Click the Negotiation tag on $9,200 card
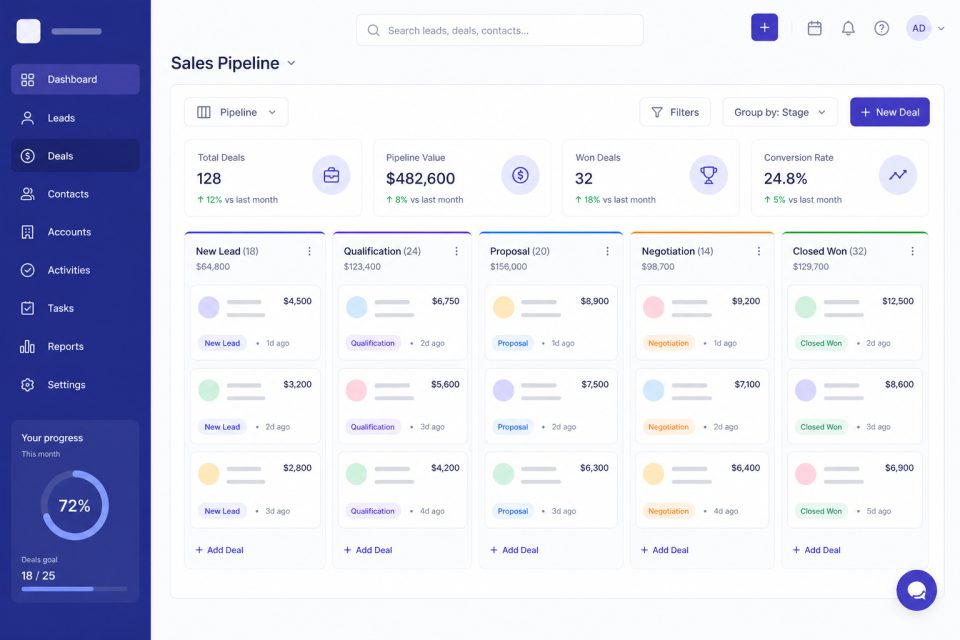Image resolution: width=960 pixels, height=640 pixels. pos(669,344)
